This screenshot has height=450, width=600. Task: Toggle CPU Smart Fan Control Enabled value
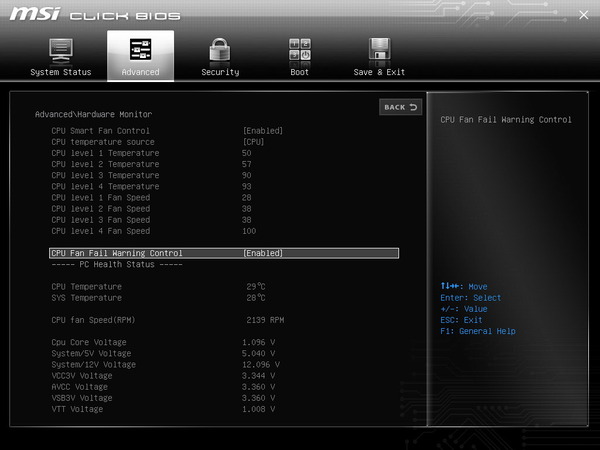263,131
